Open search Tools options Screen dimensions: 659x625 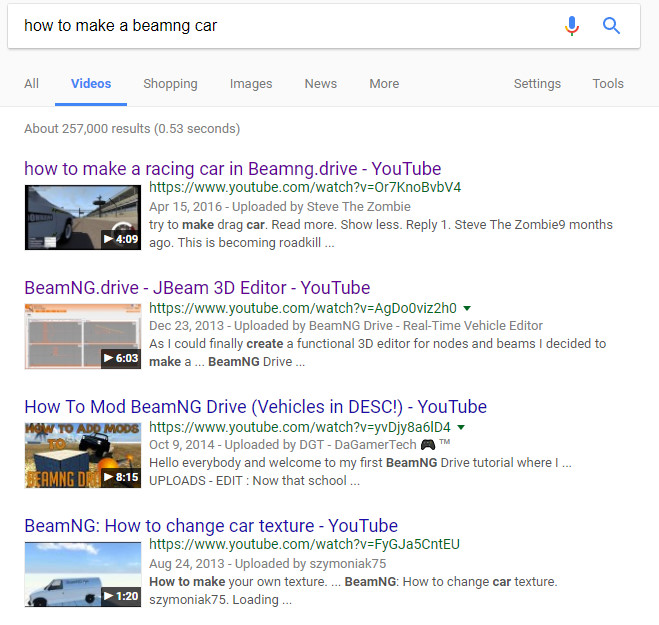[608, 84]
